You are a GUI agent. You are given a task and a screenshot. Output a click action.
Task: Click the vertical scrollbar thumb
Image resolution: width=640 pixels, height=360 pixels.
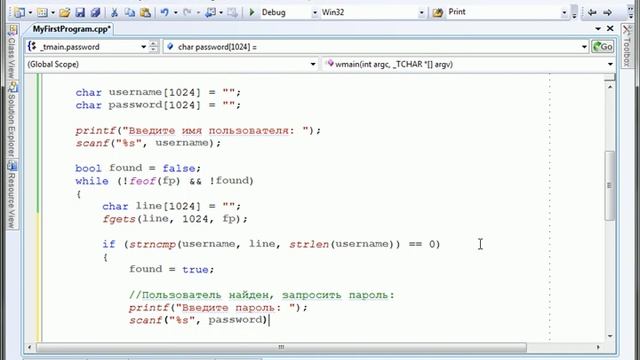pos(610,186)
